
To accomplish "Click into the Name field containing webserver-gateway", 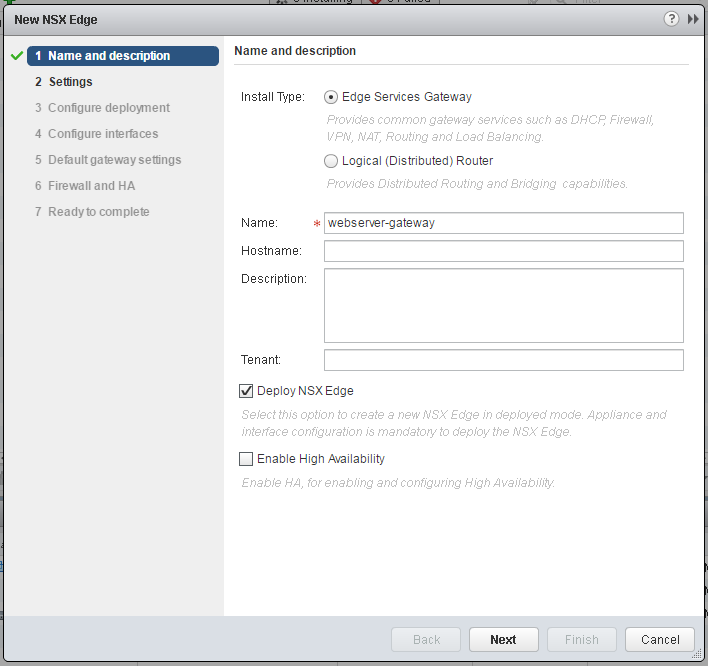I will (503, 223).
